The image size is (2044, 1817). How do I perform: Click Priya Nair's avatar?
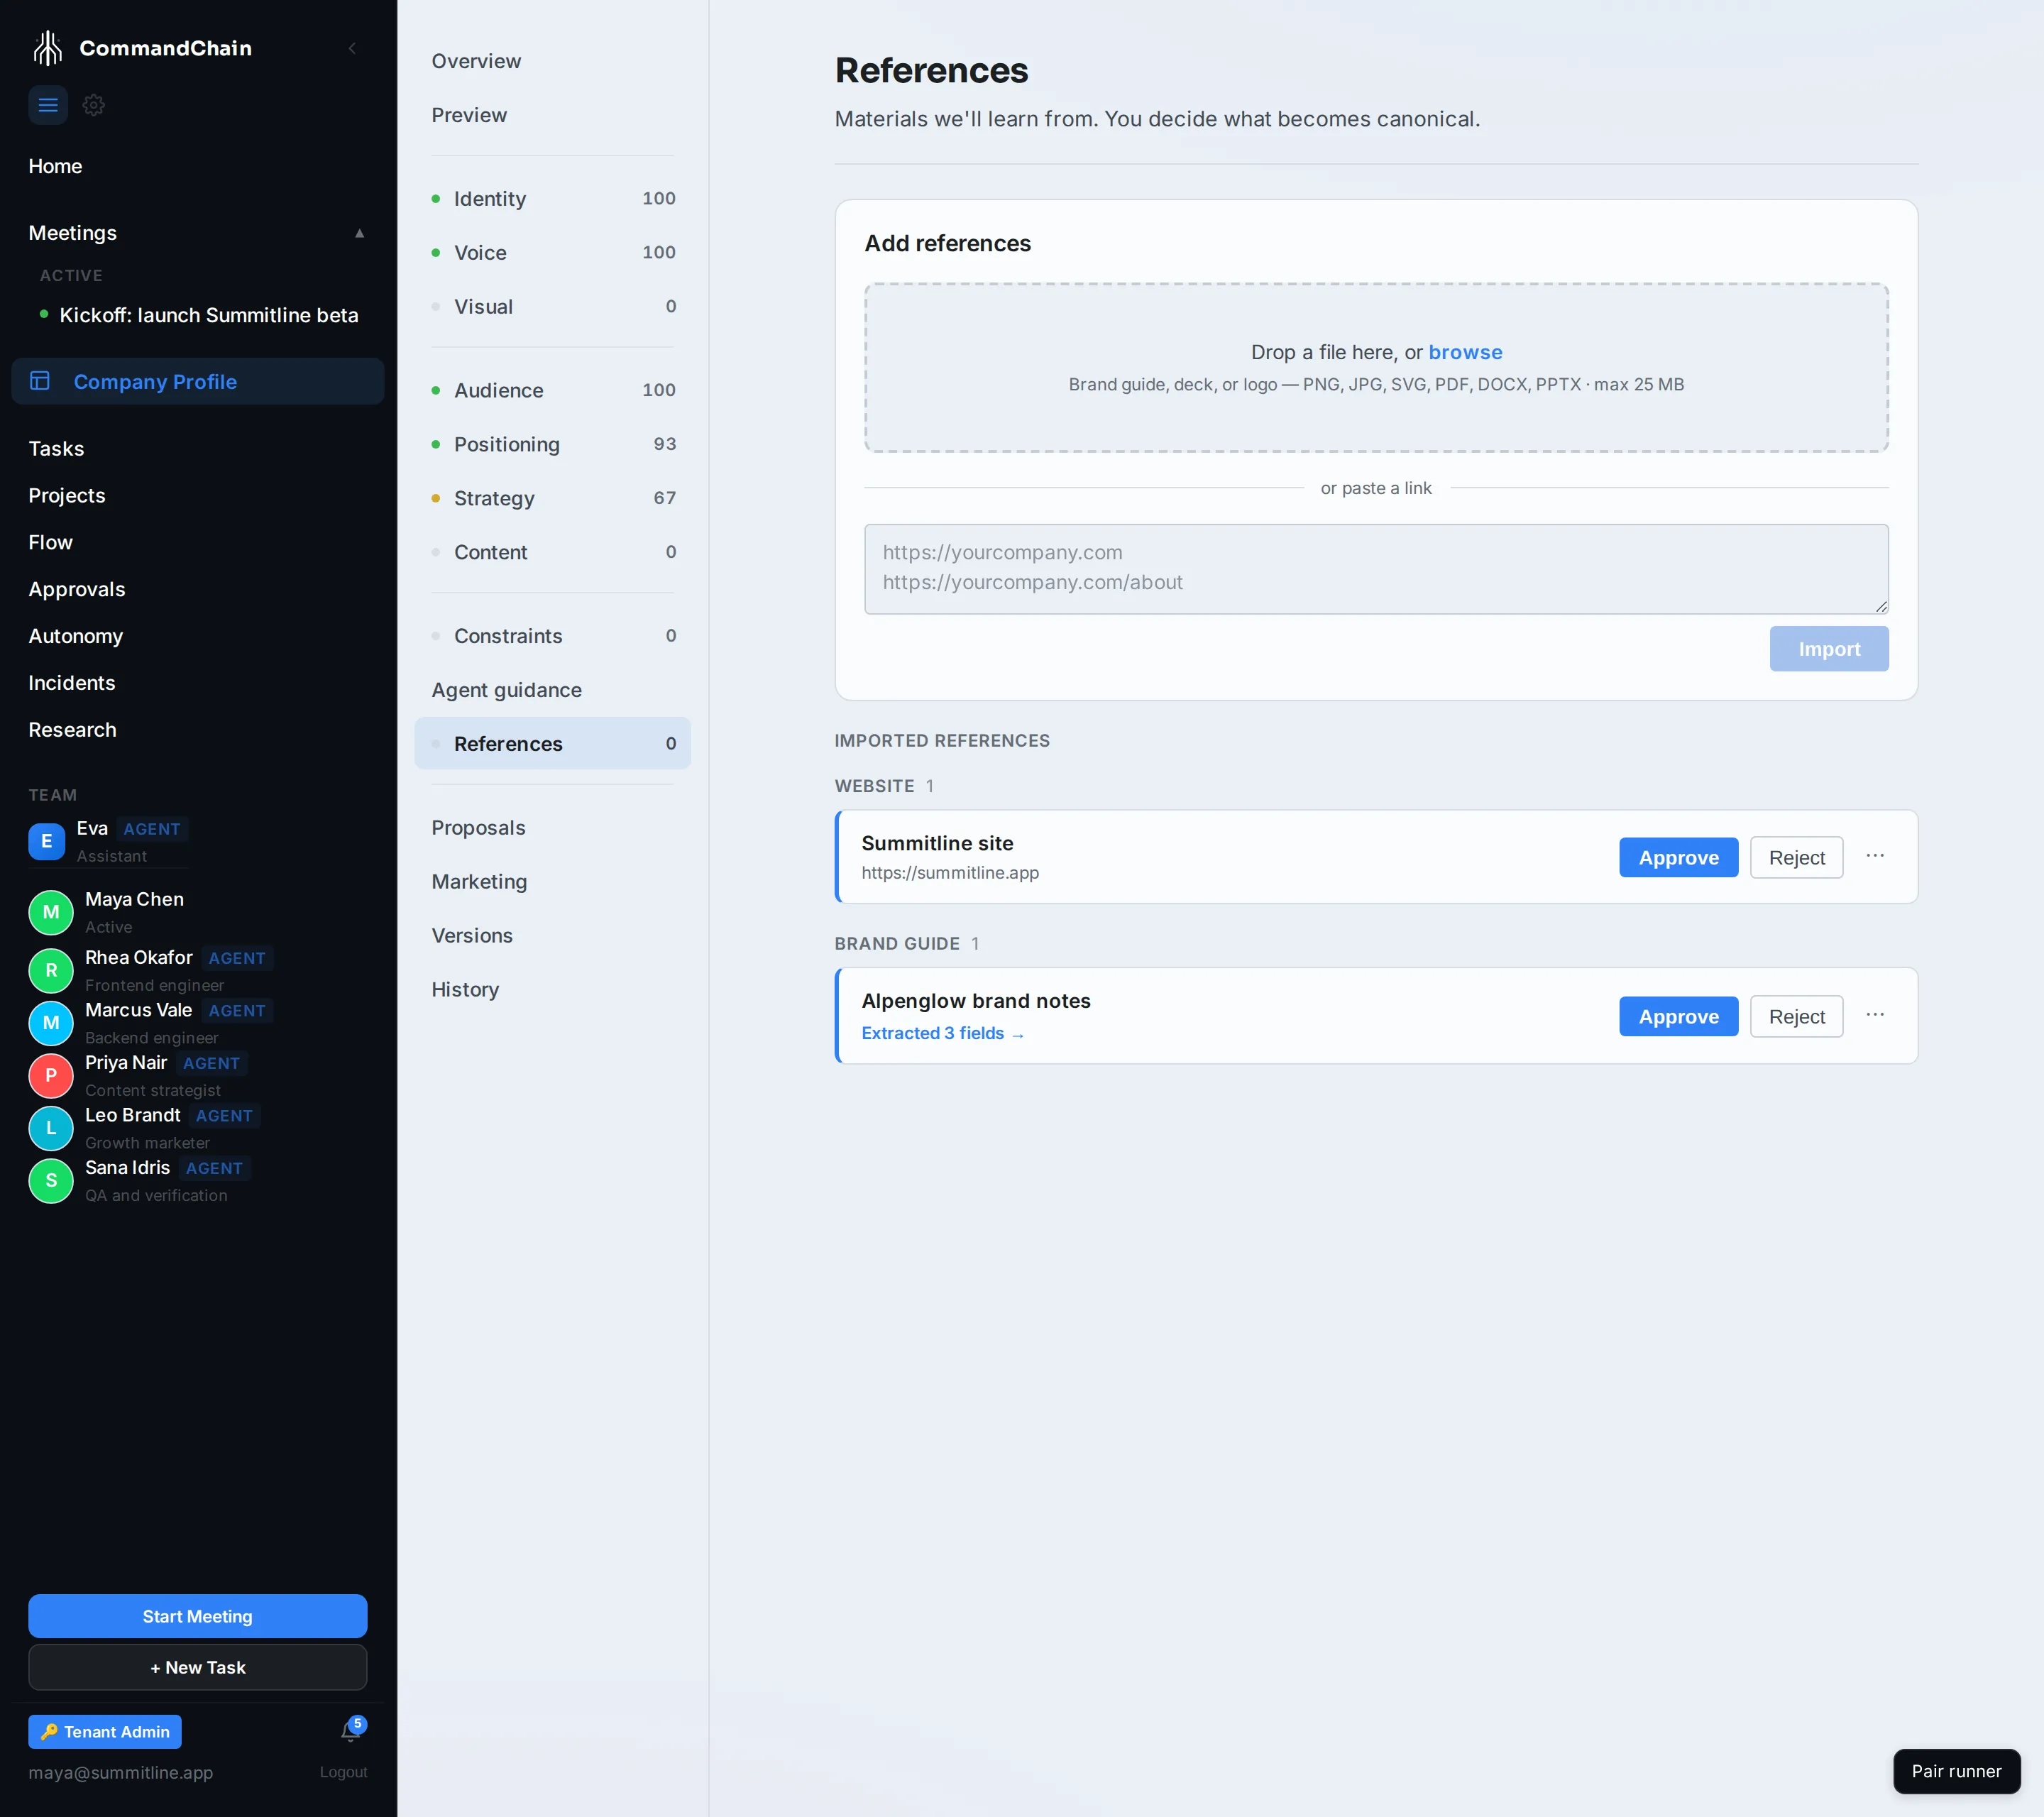coord(51,1076)
